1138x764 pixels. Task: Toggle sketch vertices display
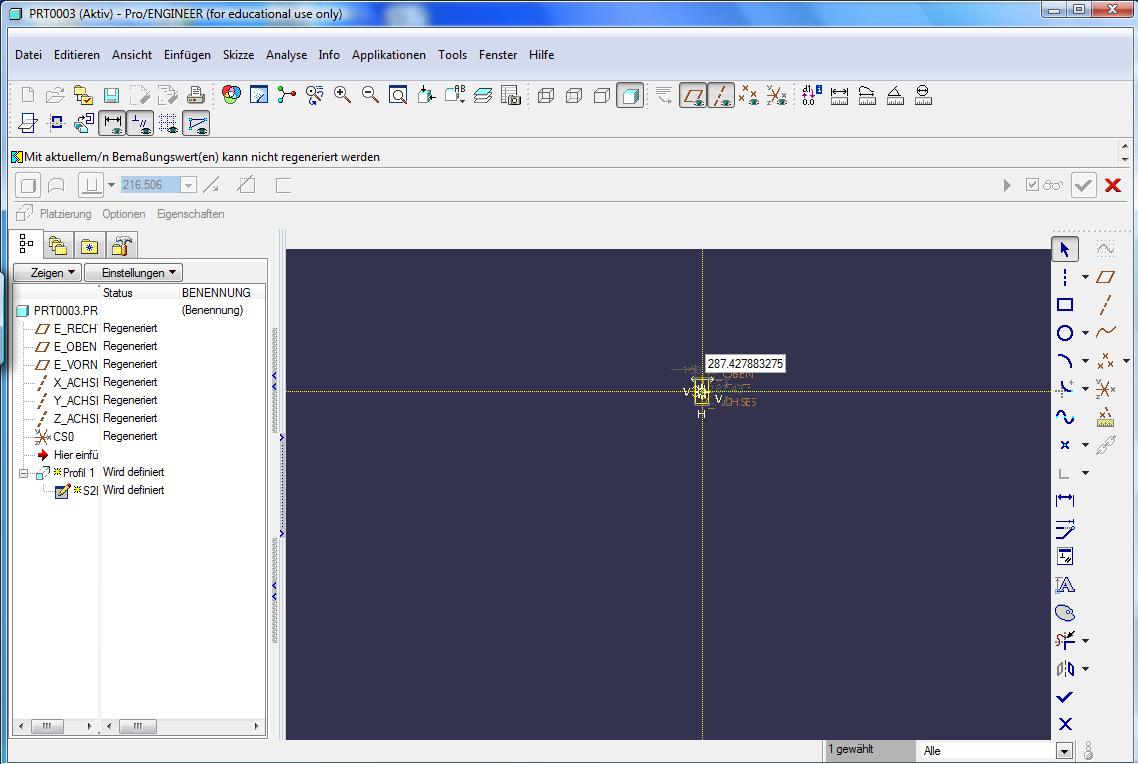pyautogui.click(x=196, y=123)
